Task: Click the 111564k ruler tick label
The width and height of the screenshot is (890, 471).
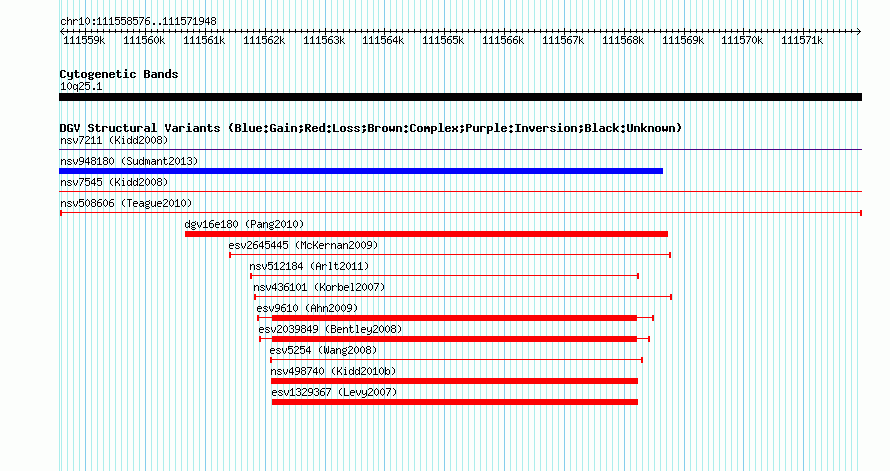Action: tap(383, 40)
